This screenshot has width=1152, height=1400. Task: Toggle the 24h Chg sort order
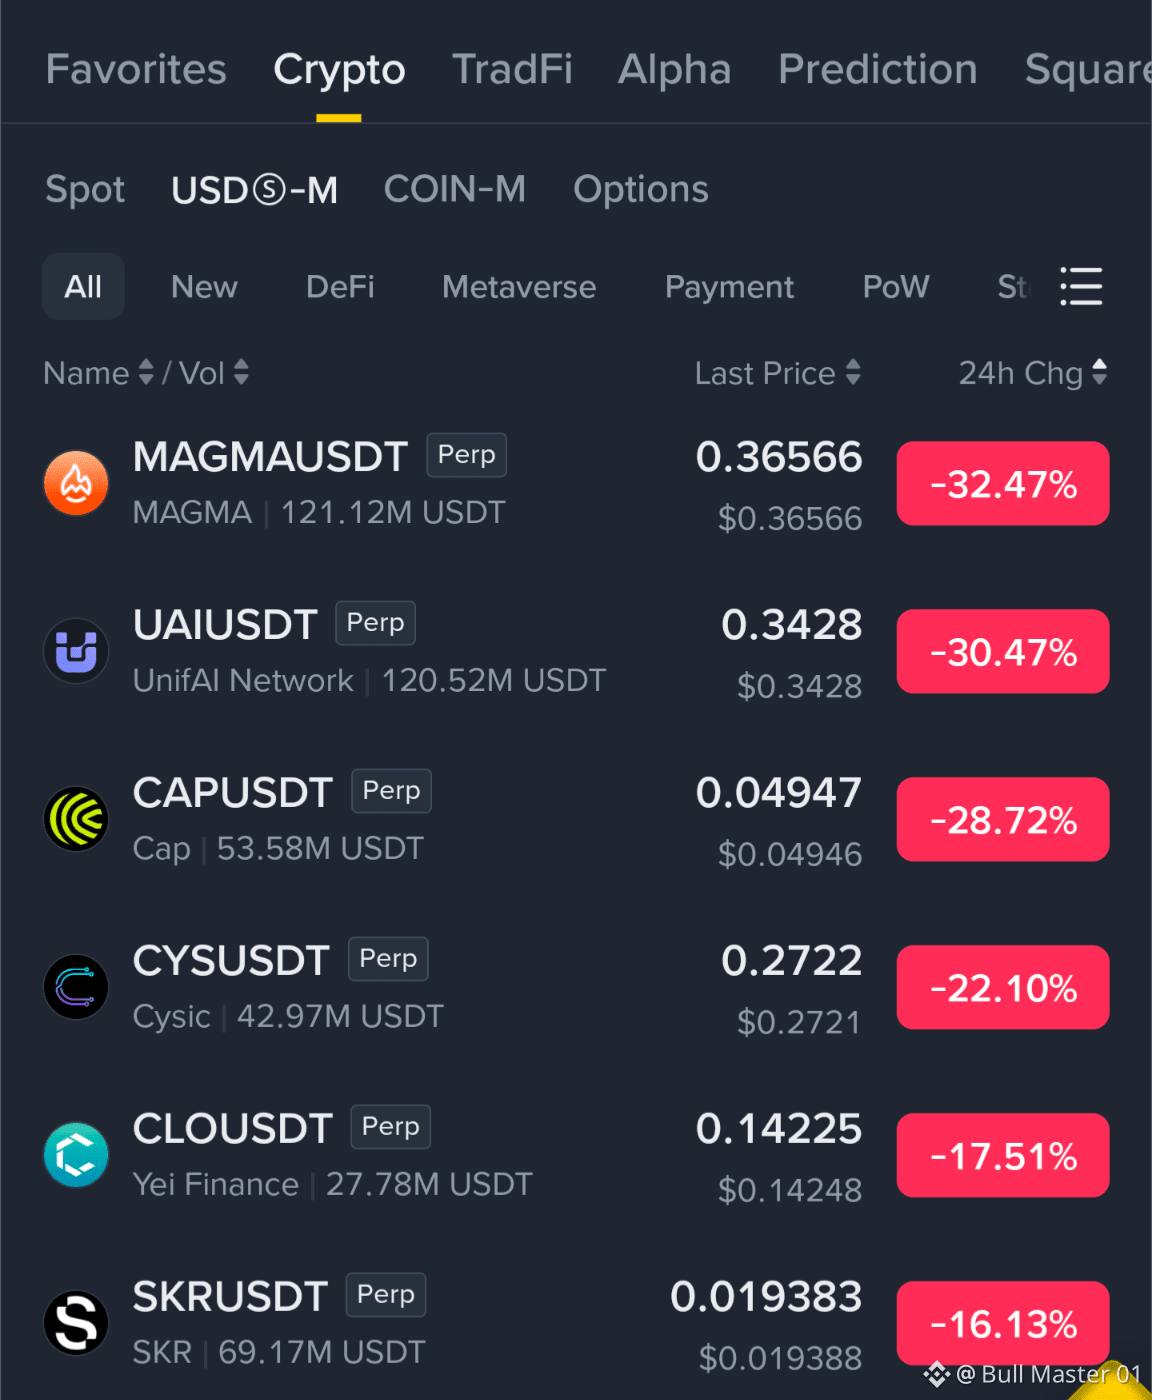(x=1100, y=373)
